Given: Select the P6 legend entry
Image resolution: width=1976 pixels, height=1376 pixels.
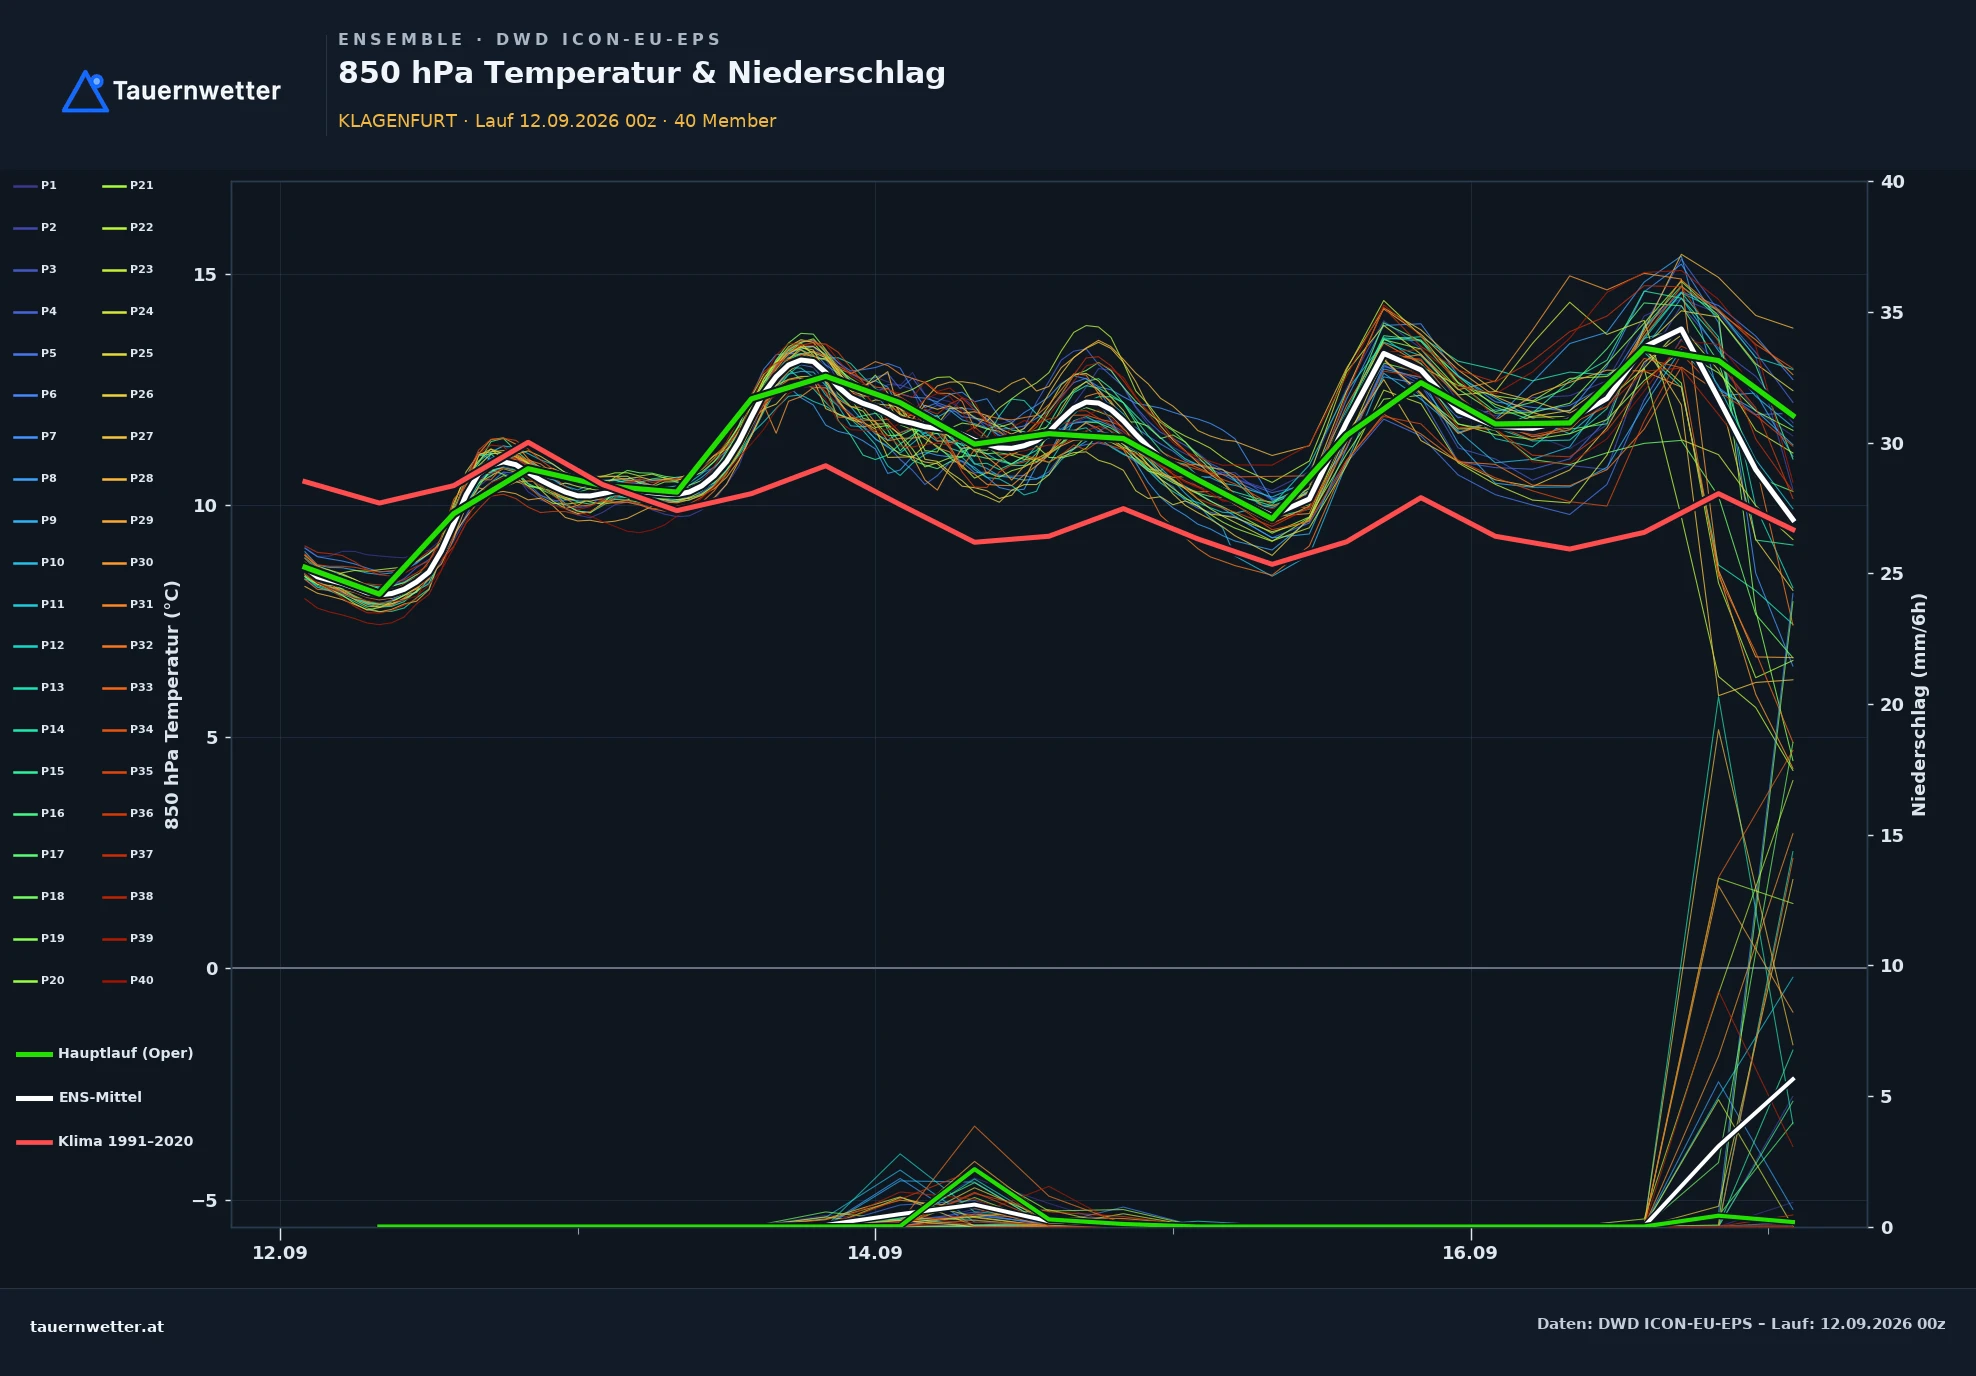Looking at the screenshot, I should tap(36, 395).
